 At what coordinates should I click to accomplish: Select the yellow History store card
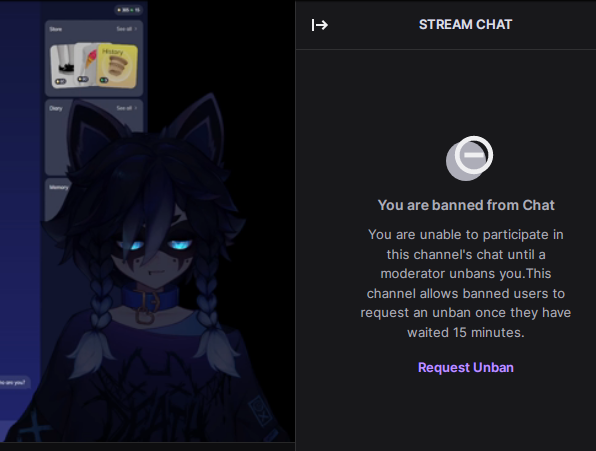click(x=117, y=66)
